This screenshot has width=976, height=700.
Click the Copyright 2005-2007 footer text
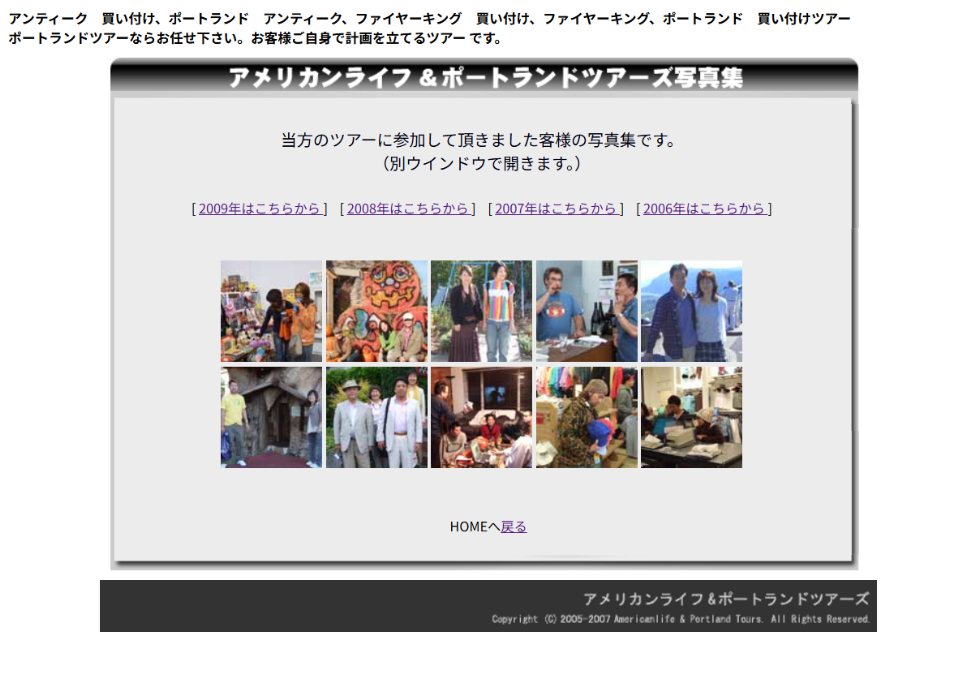pyautogui.click(x=680, y=620)
